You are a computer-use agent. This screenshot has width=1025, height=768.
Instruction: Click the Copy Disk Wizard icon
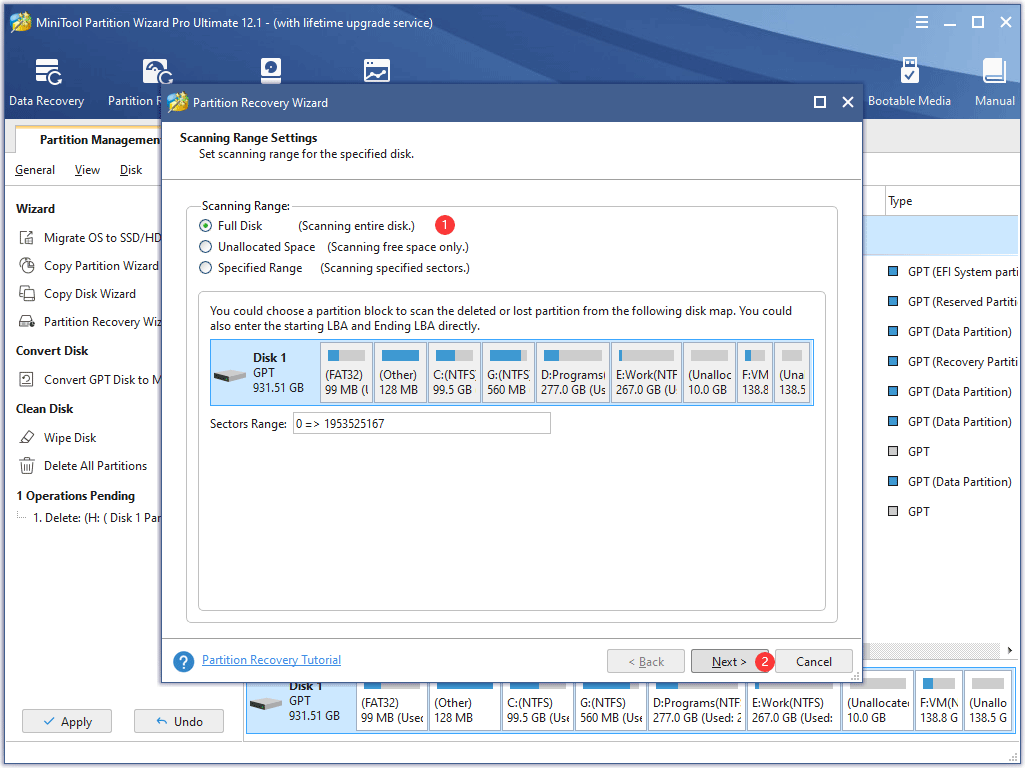pyautogui.click(x=27, y=293)
